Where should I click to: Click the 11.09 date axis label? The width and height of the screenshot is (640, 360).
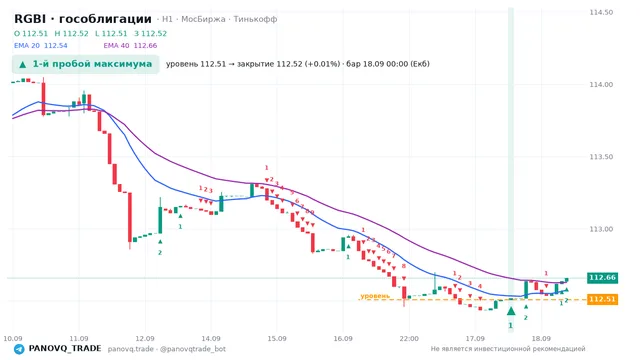pos(79,338)
